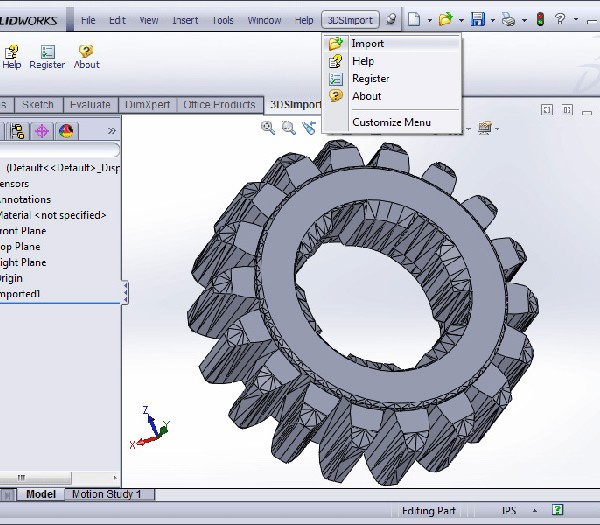Expand the Open dropdown arrow

click(461, 20)
